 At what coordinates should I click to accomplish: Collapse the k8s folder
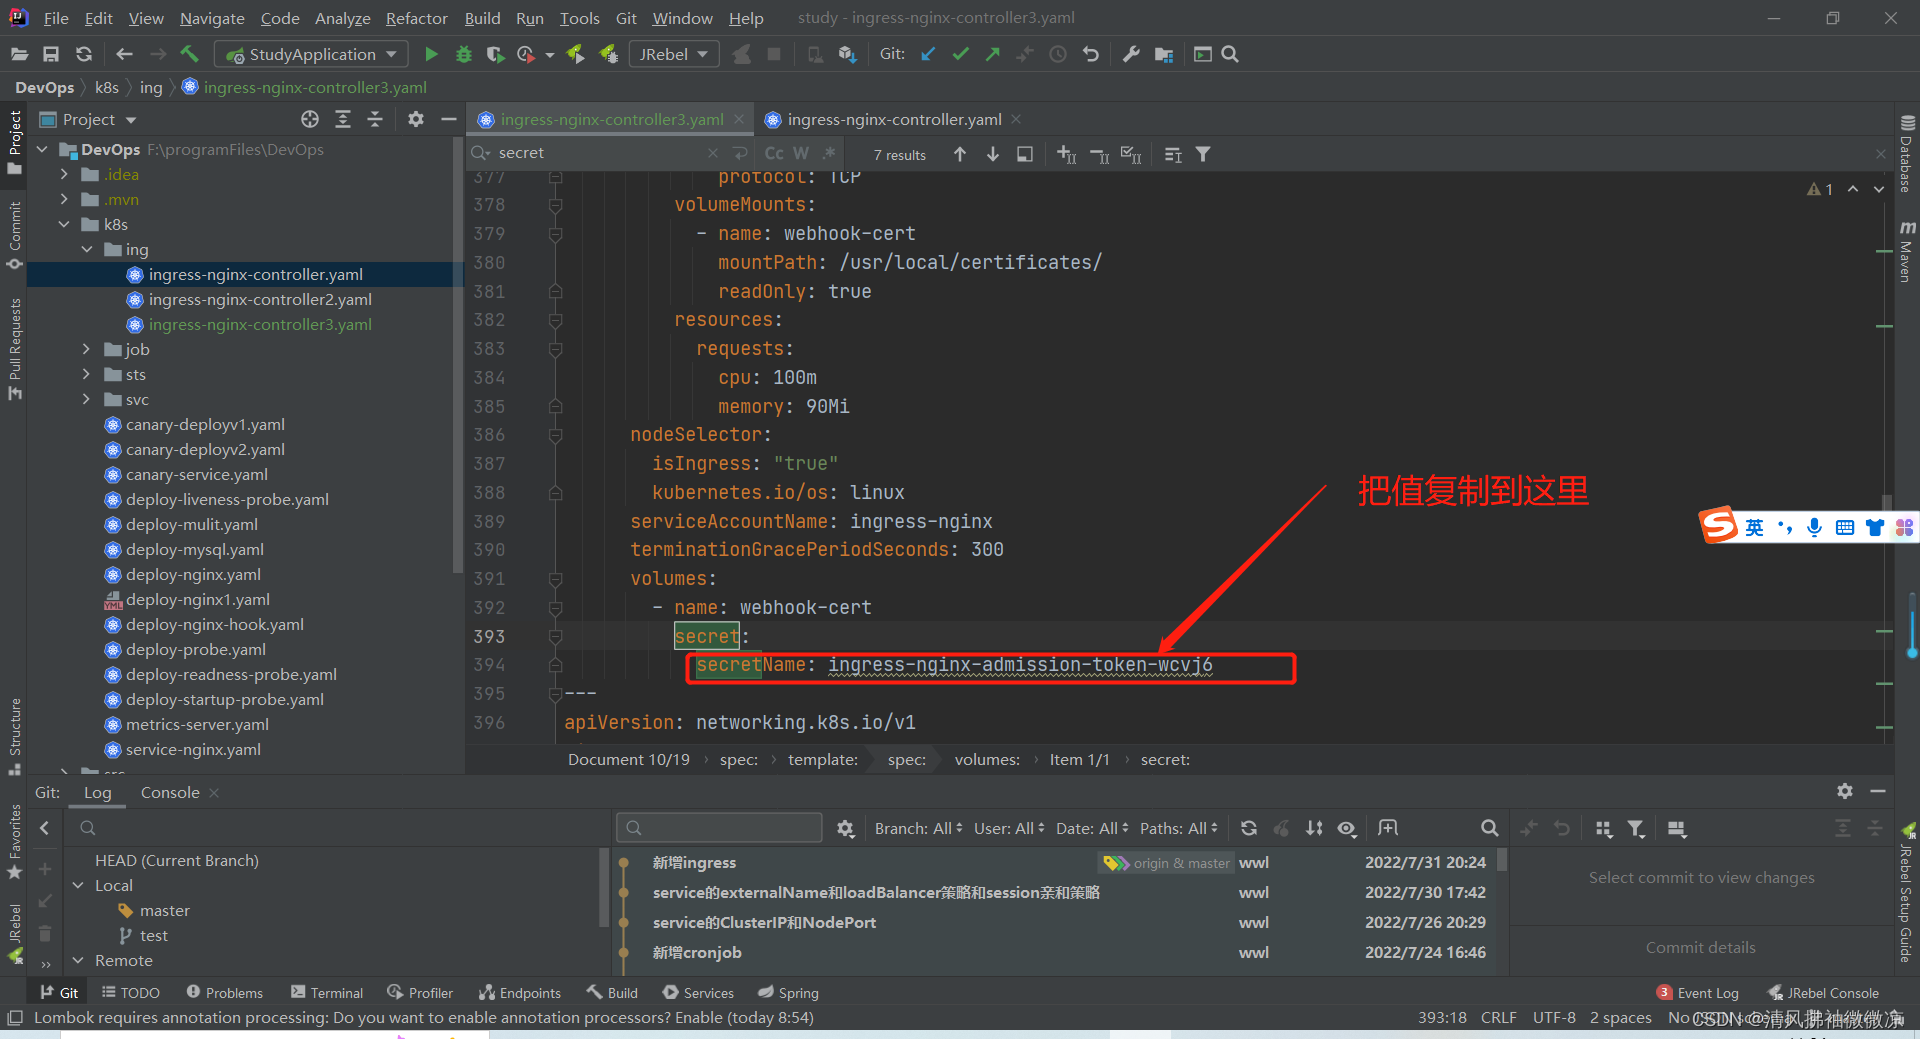tap(64, 224)
